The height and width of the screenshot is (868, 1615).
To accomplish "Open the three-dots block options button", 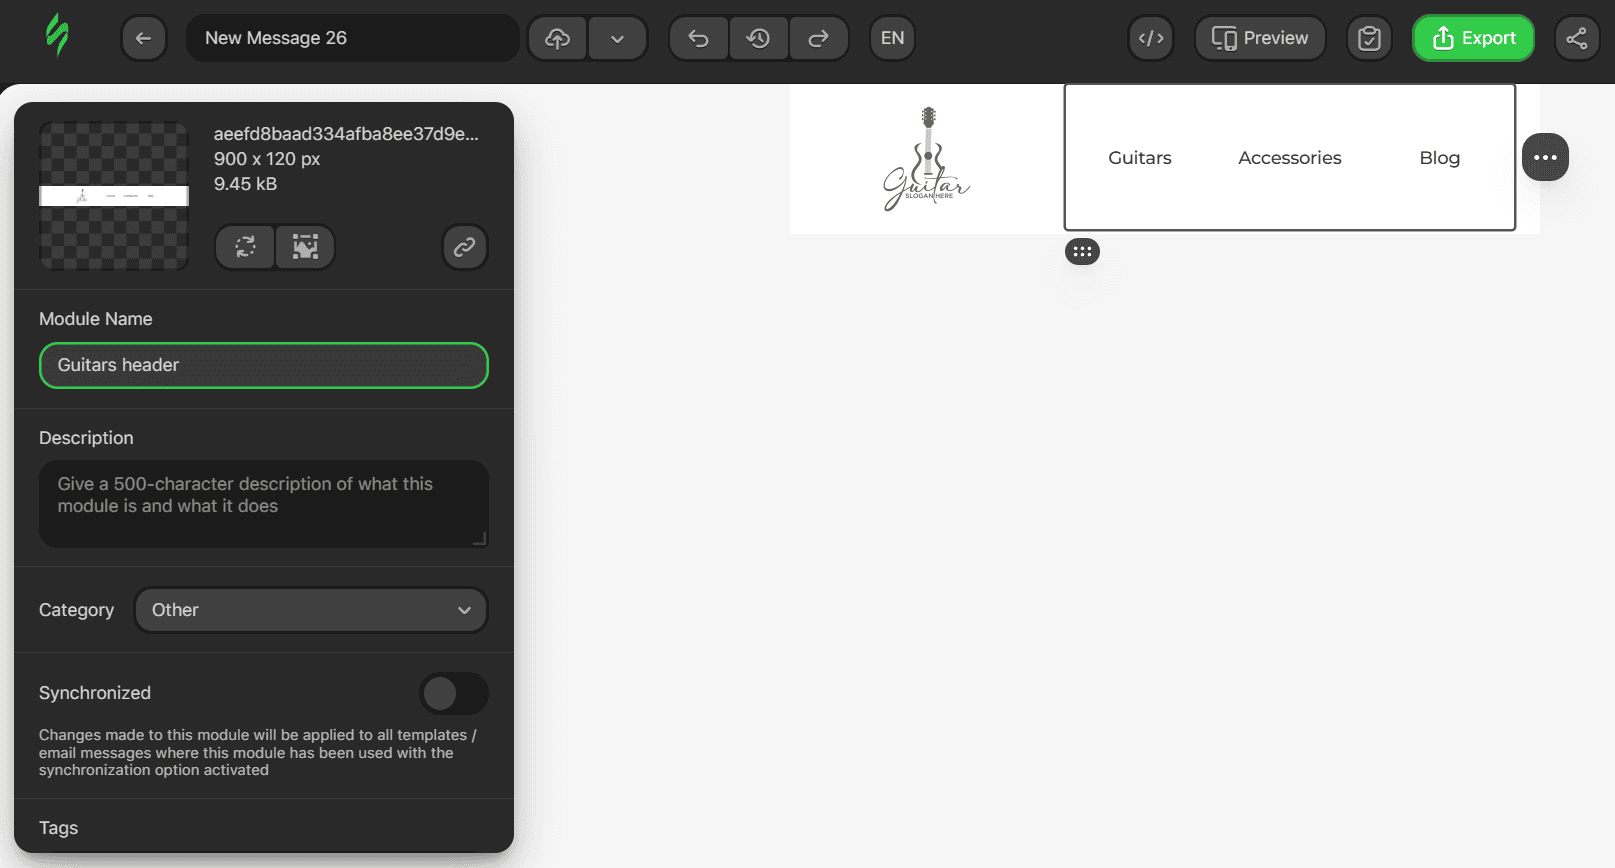I will 1545,157.
